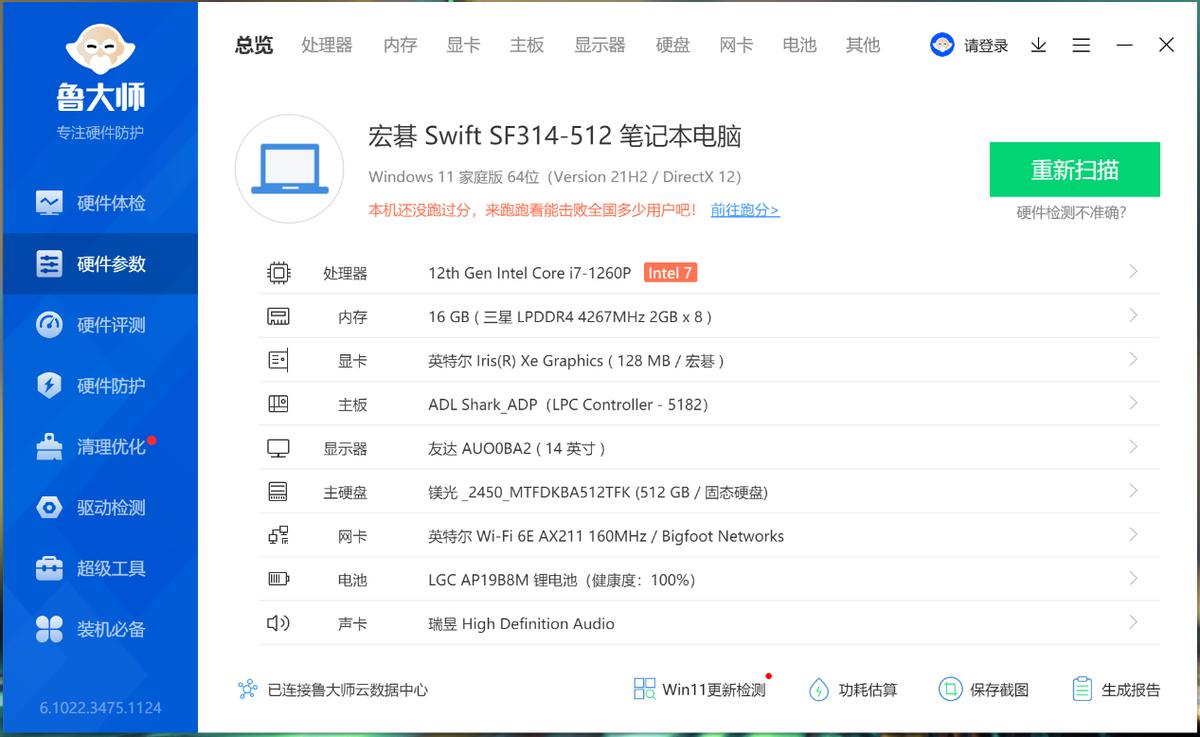Switch to the 硬盘 tab
The image size is (1200, 737).
pyautogui.click(x=673, y=45)
